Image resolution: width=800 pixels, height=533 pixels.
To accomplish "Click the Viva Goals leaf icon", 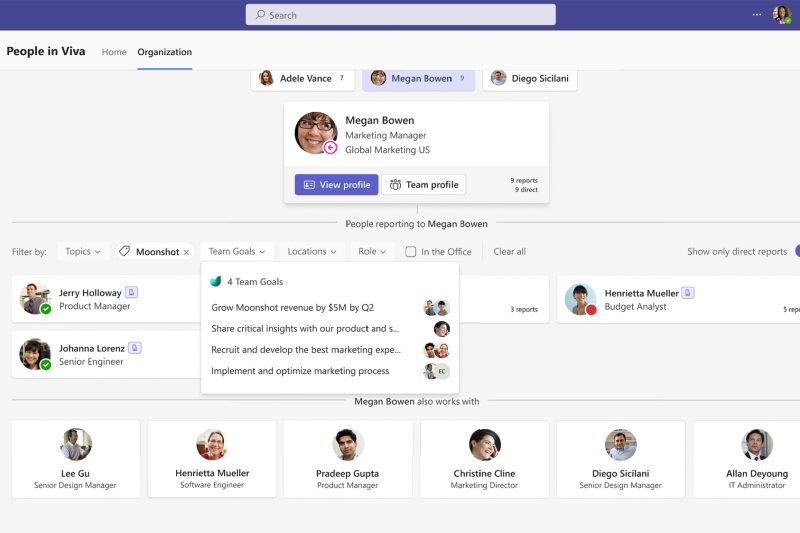I will [x=216, y=282].
